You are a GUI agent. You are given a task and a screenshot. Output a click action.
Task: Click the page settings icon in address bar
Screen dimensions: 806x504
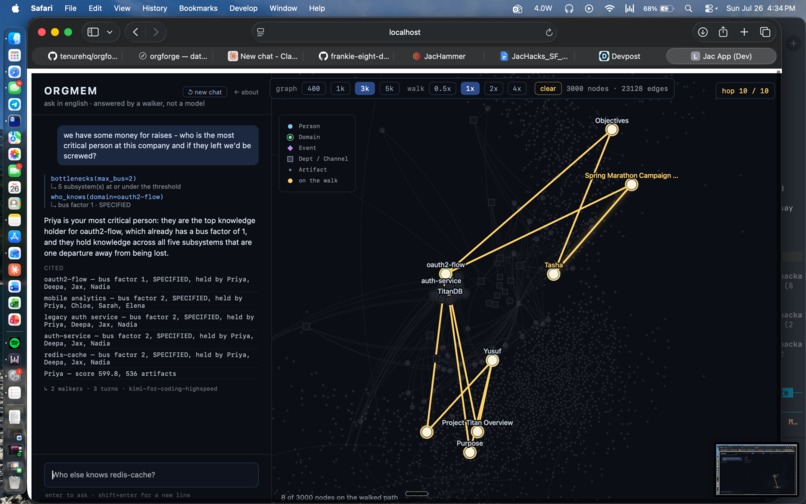click(x=261, y=32)
